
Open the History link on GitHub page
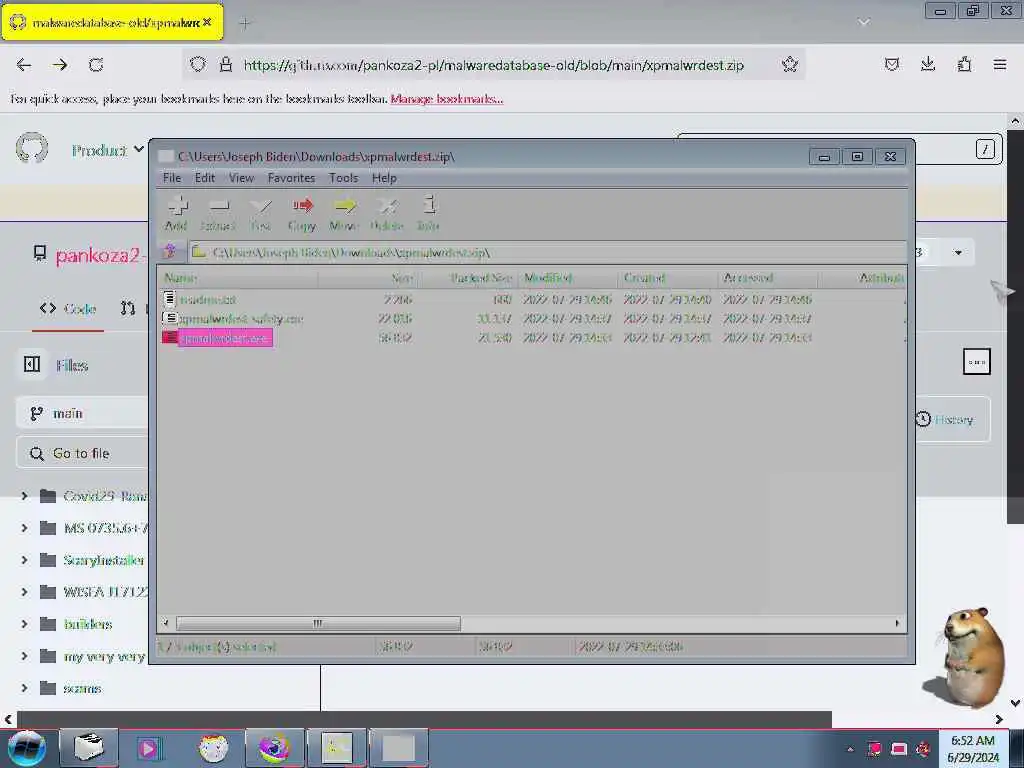[x=944, y=419]
